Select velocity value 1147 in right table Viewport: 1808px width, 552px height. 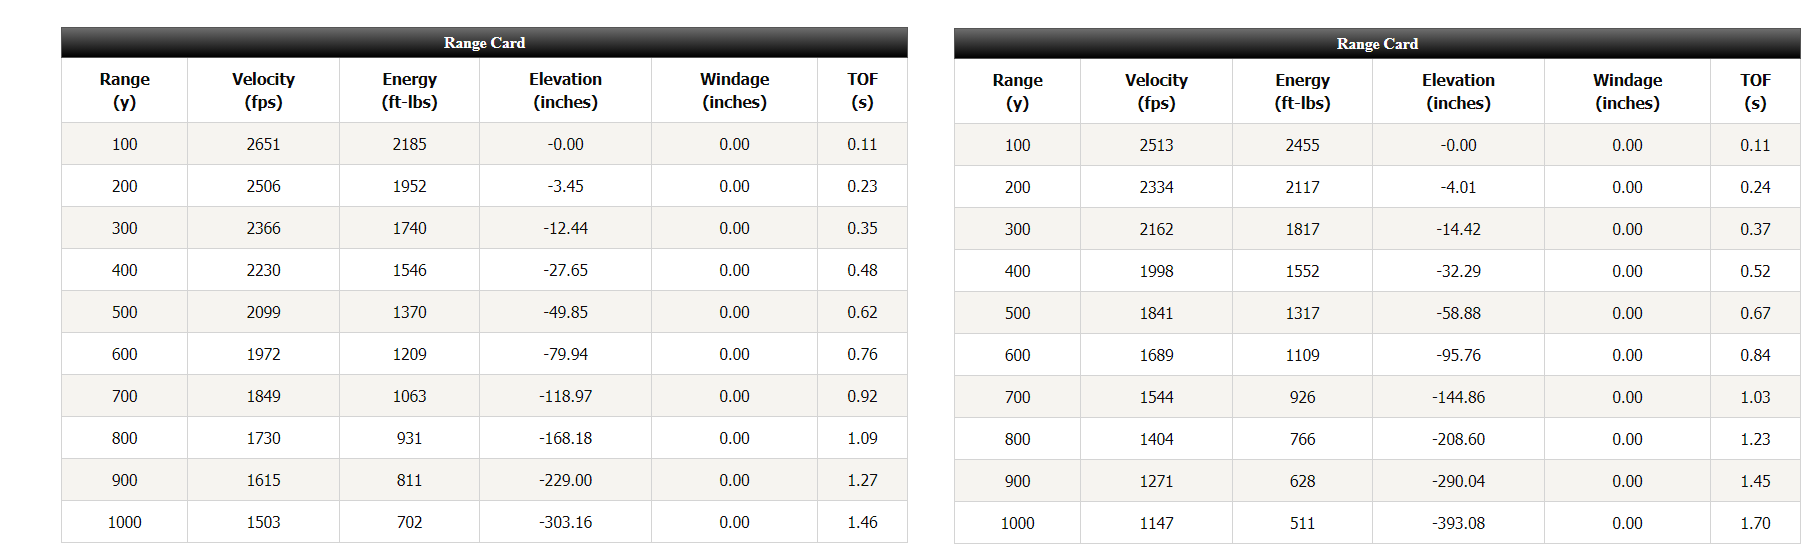[x=1156, y=523]
